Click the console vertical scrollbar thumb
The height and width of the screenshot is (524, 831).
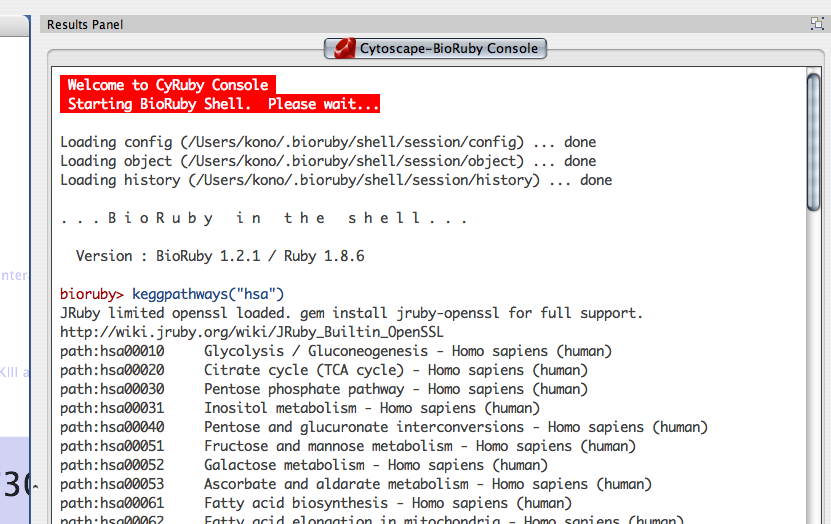click(x=812, y=140)
